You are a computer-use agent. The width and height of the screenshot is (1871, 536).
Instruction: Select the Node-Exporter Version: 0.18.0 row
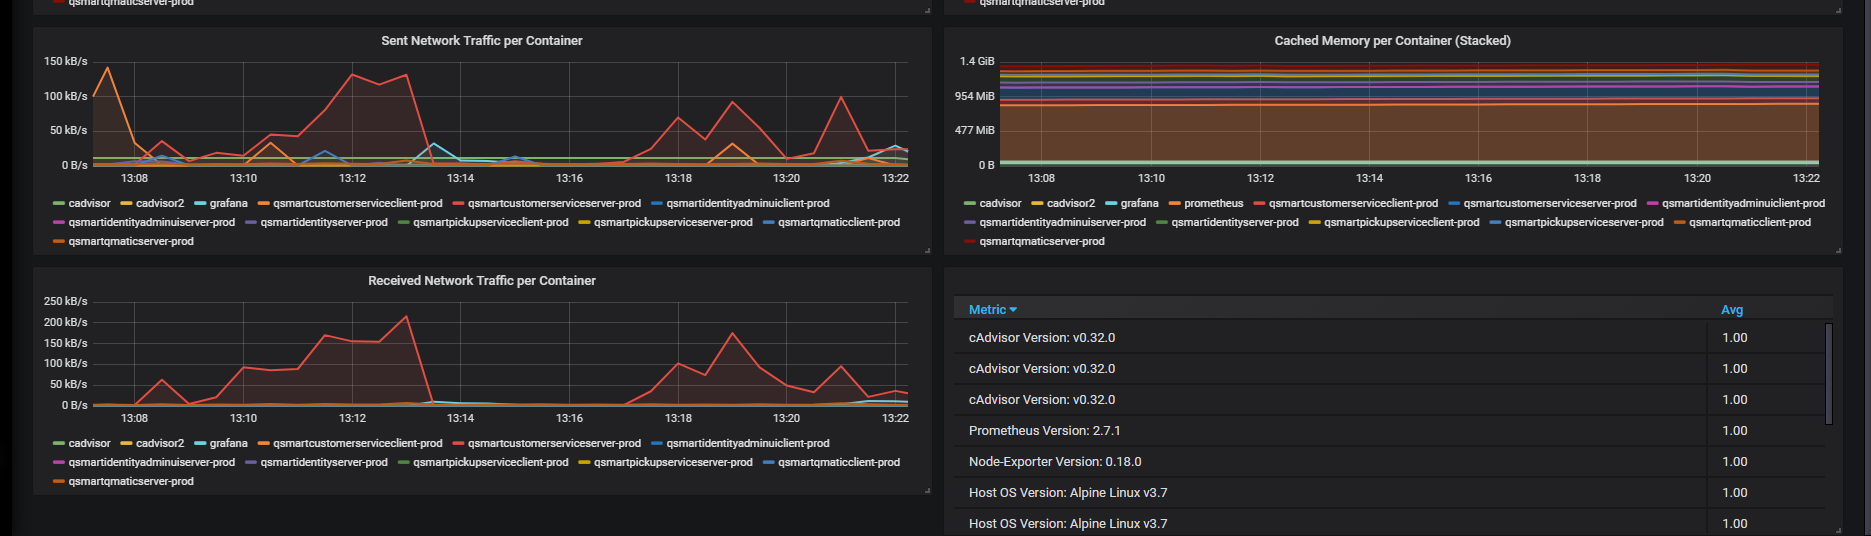[1054, 462]
